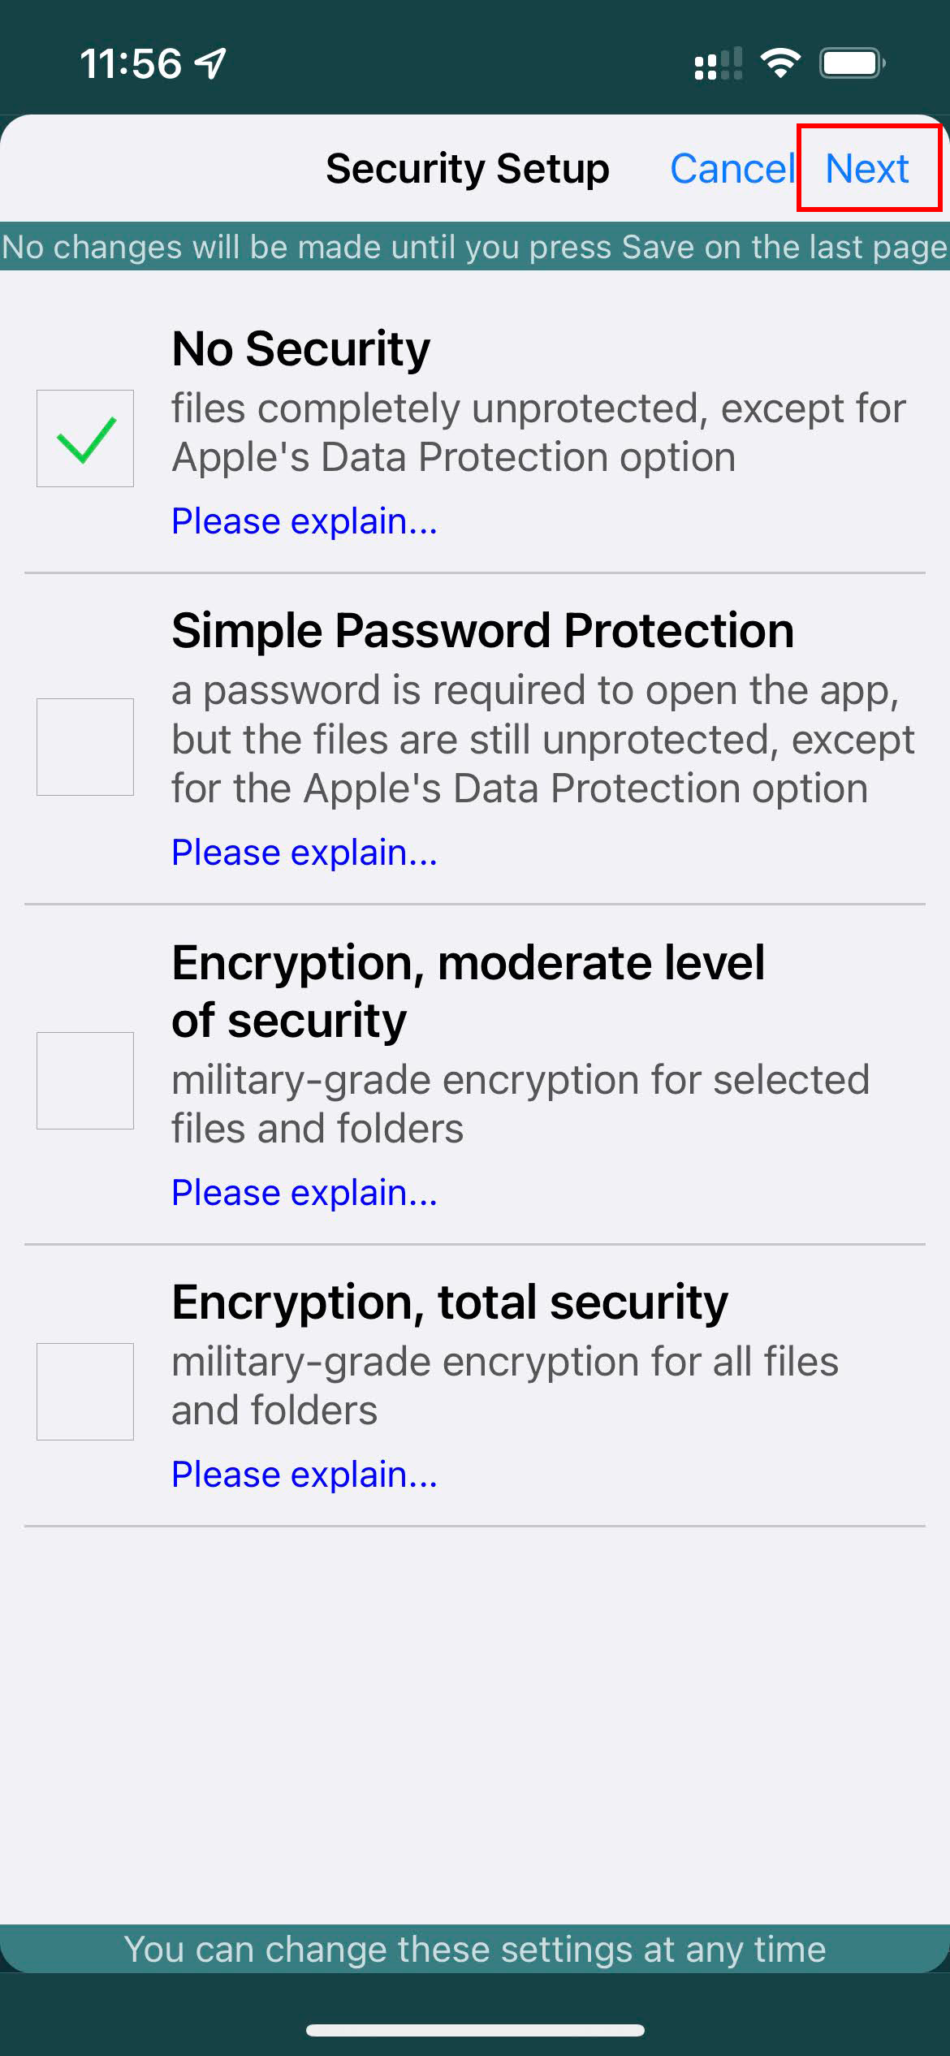Select Encryption, moderate level of security

click(x=85, y=1080)
